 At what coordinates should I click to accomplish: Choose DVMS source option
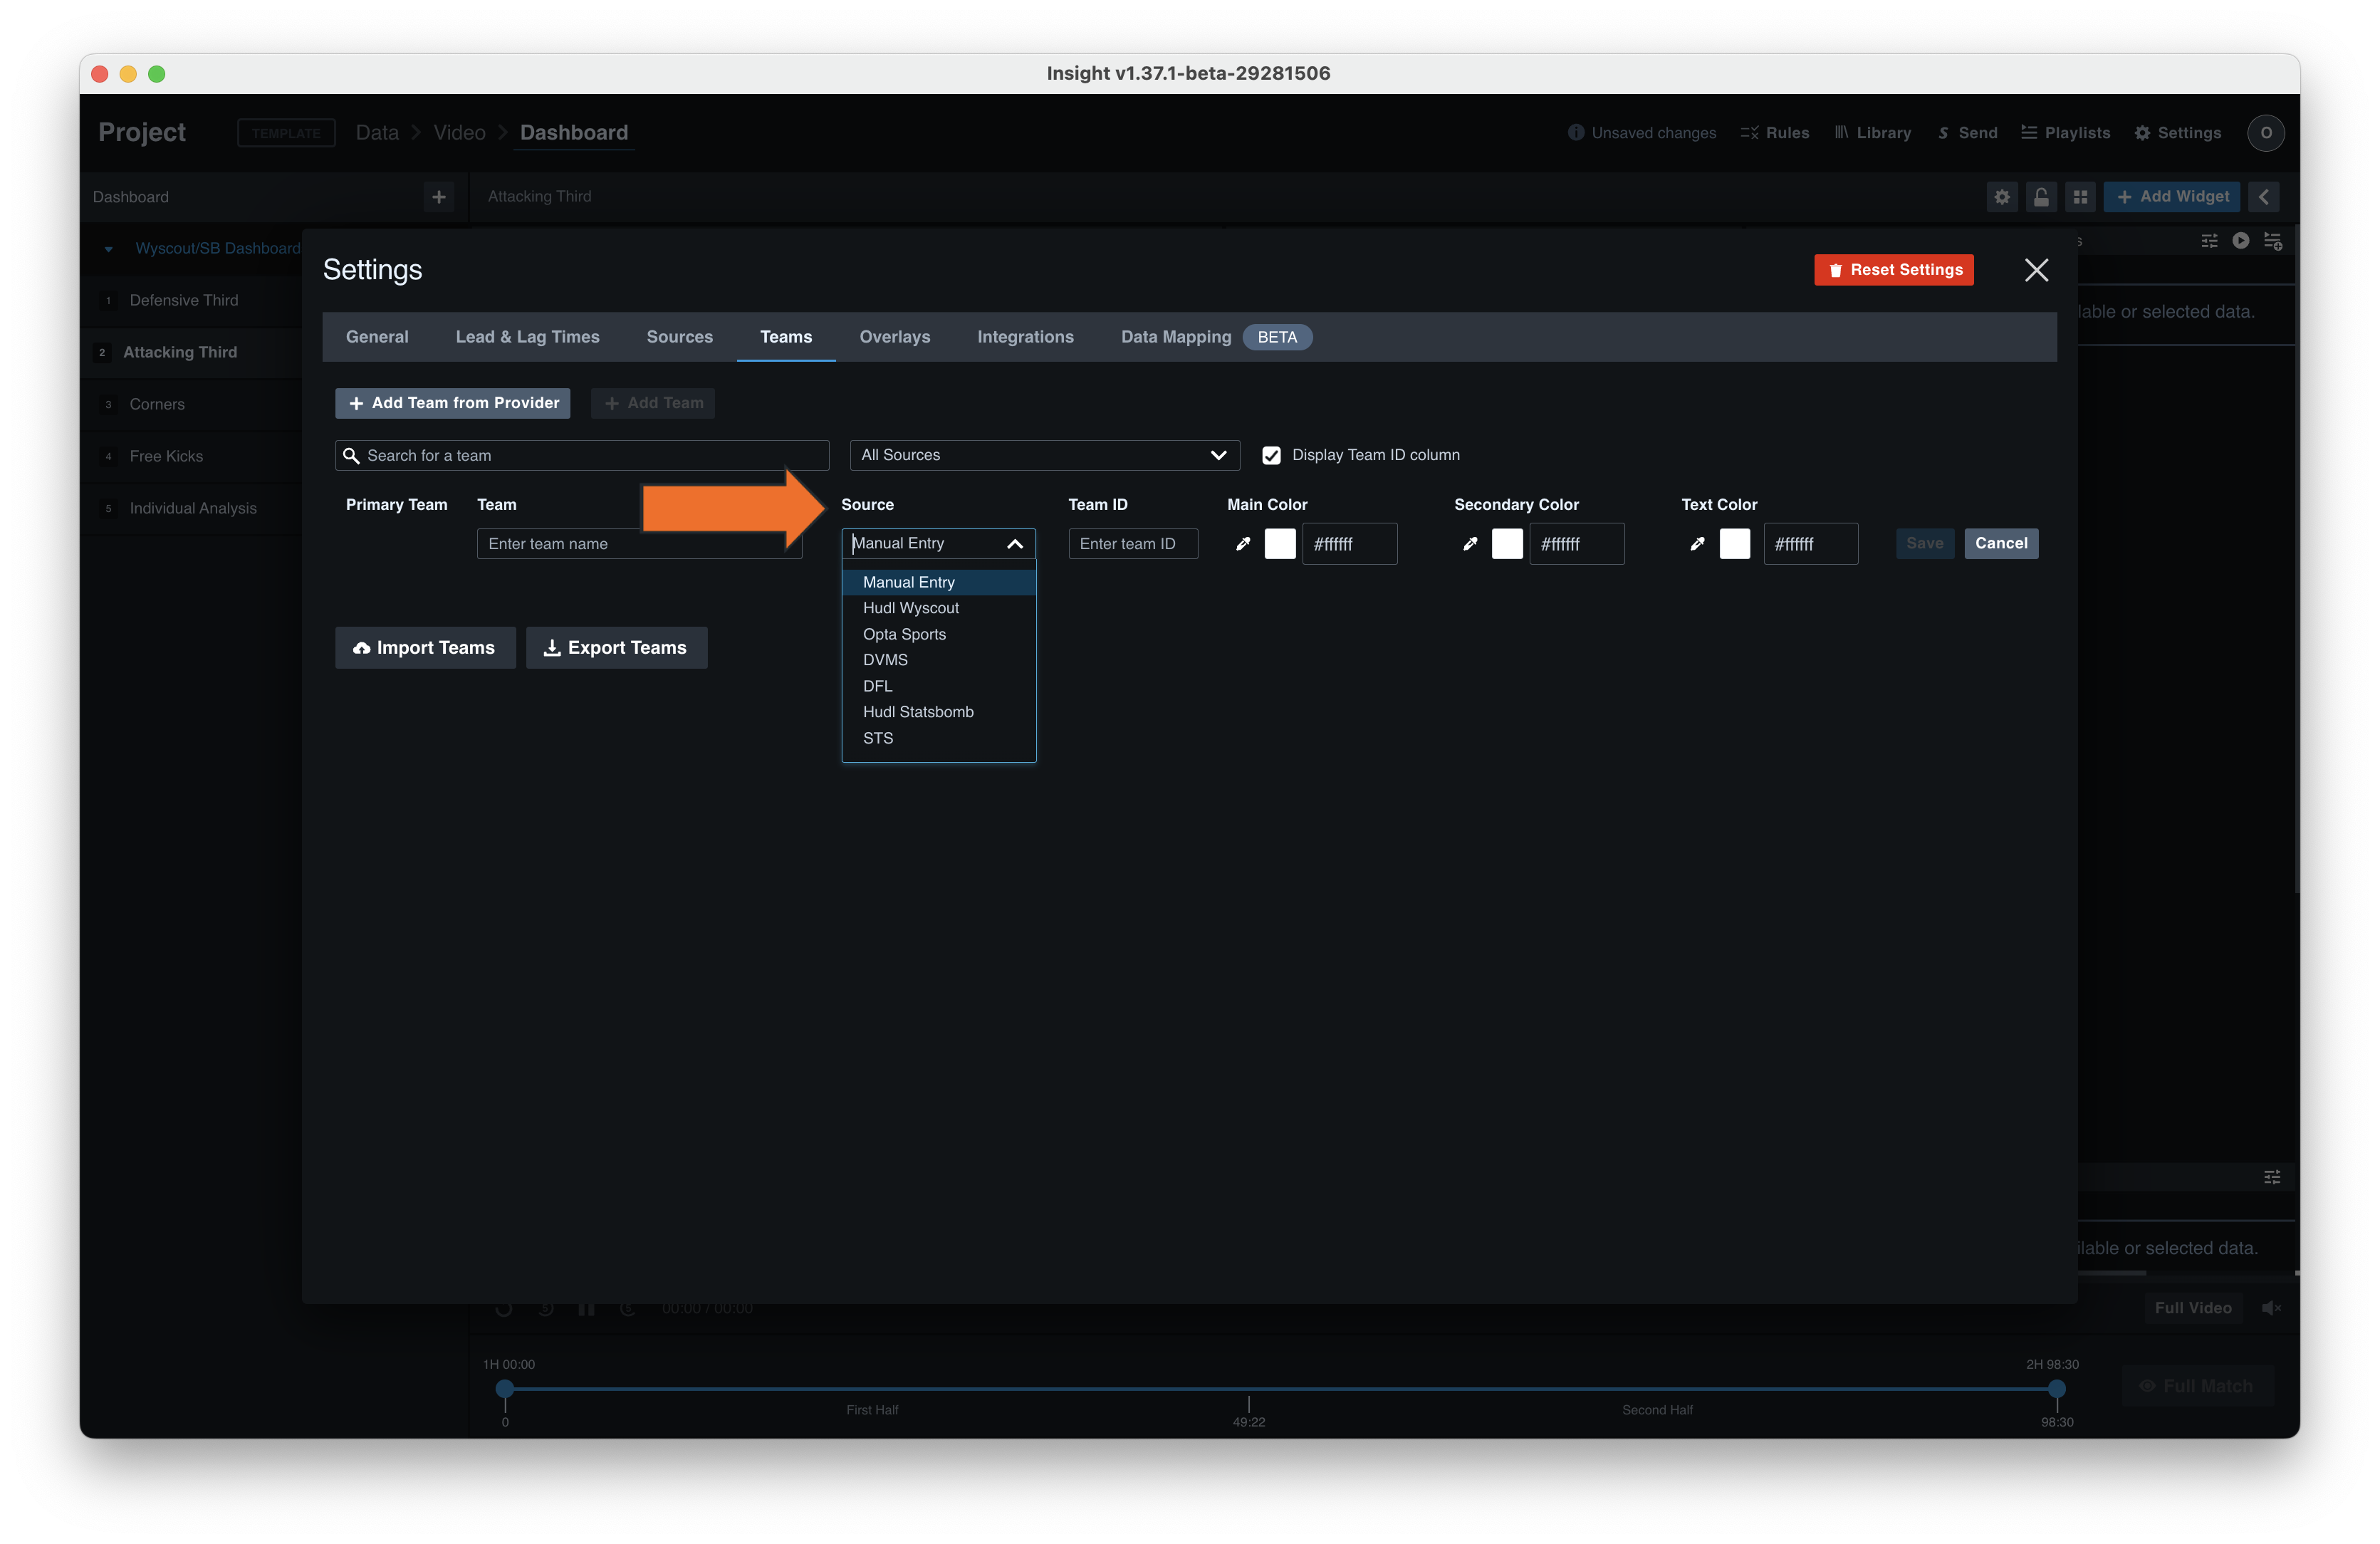tap(938, 660)
